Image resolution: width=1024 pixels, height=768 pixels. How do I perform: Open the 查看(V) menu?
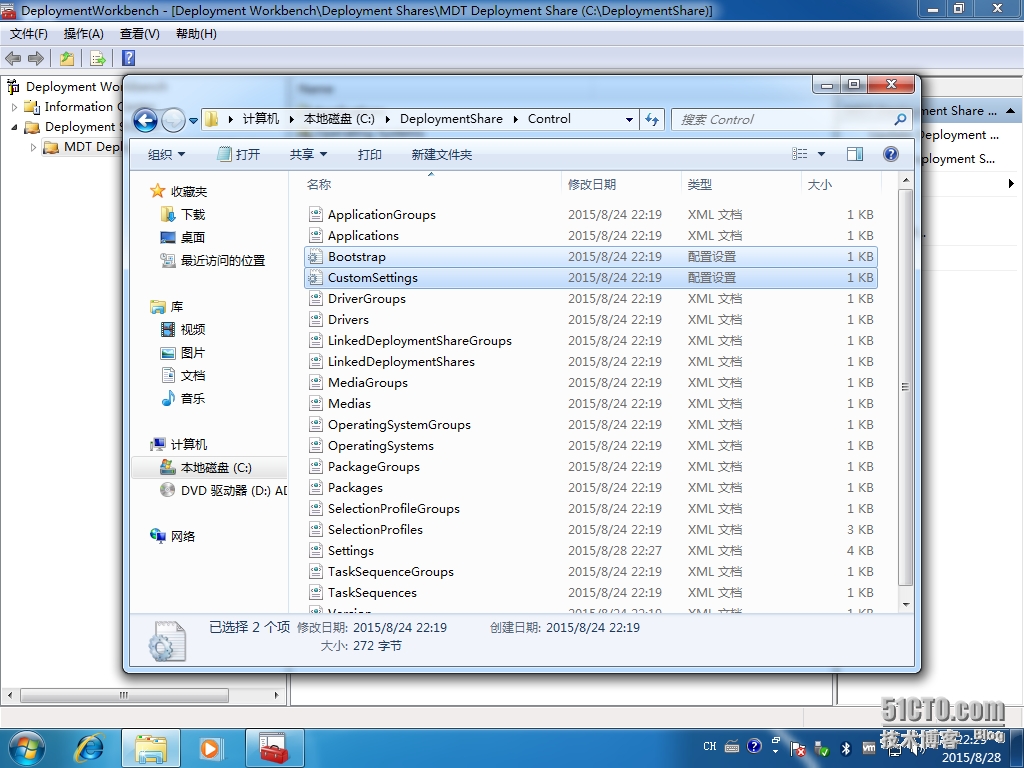pyautogui.click(x=140, y=34)
